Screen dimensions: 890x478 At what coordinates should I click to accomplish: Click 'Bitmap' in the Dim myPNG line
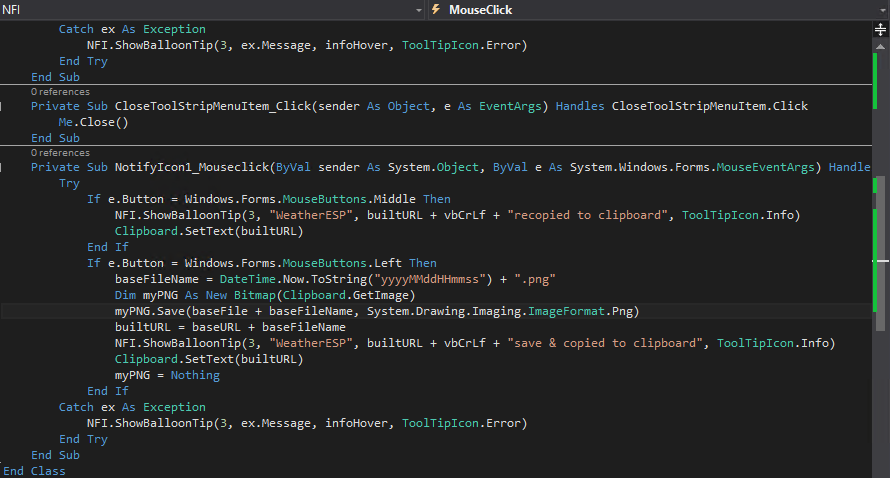[x=254, y=295]
